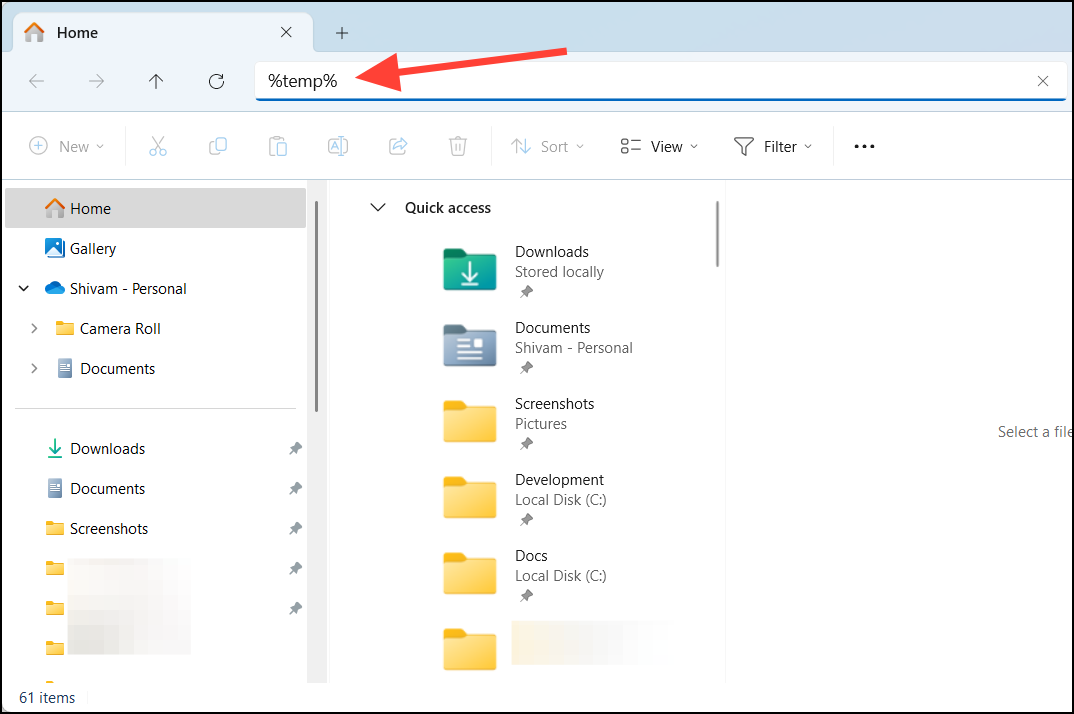Click the Delete icon
Screen dimensions: 1074x714
click(x=458, y=146)
